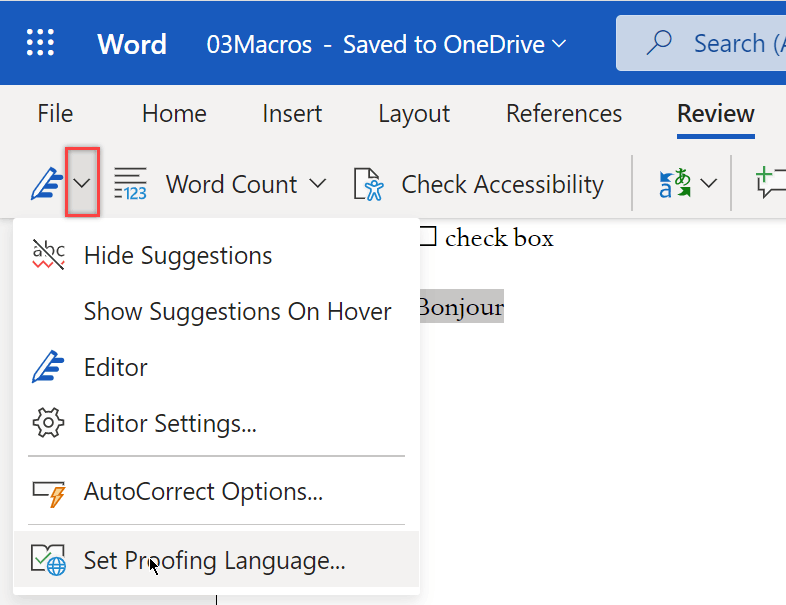Screen dimensions: 786x605
Task: Click the highlighted word Bonjour
Action: tap(461, 306)
